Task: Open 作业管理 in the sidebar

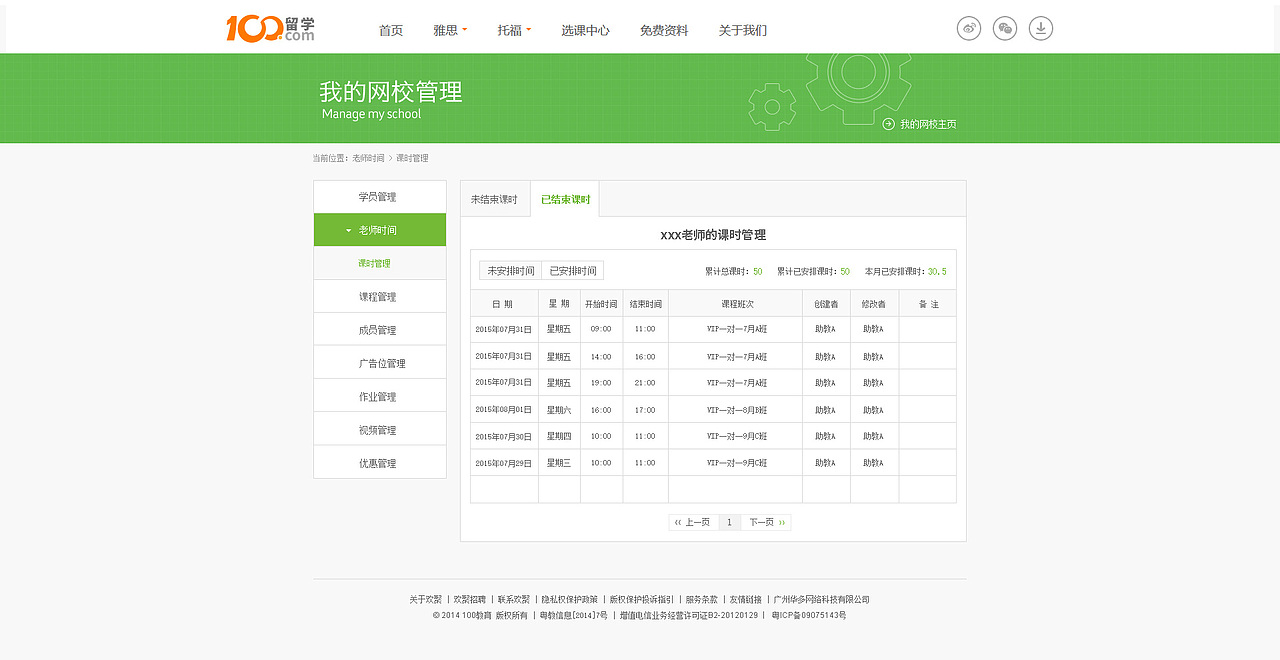Action: pyautogui.click(x=380, y=396)
